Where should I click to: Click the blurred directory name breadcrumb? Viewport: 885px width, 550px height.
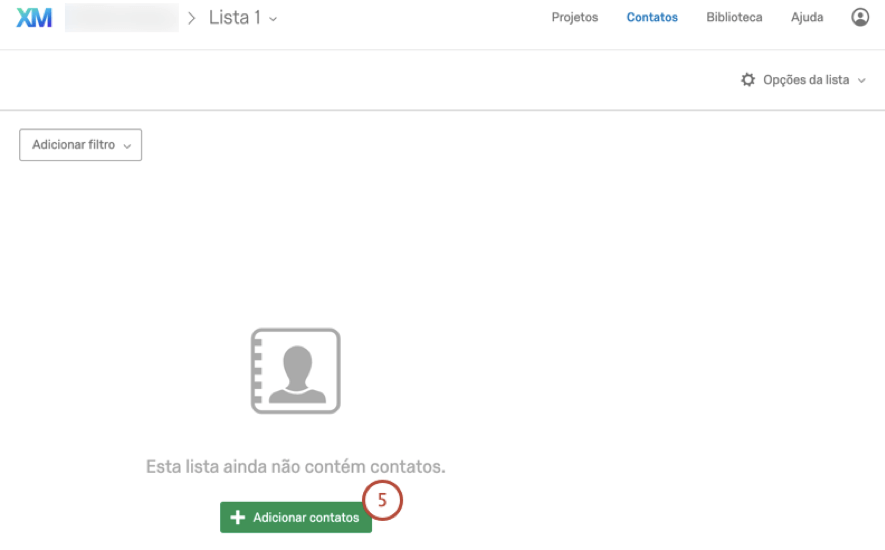[122, 18]
